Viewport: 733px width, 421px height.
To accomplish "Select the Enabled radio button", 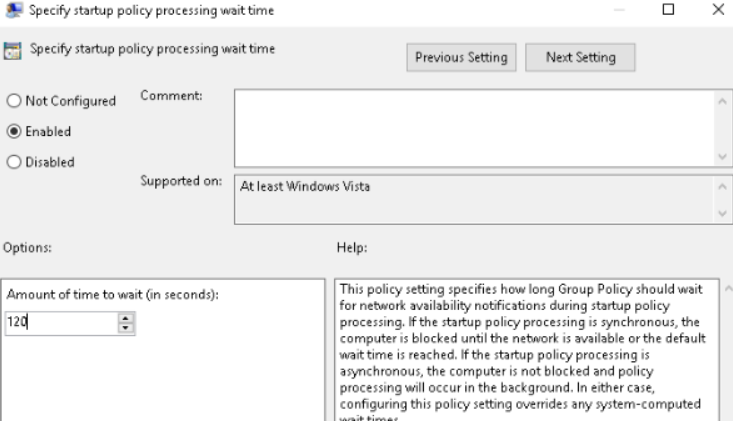I will (14, 131).
